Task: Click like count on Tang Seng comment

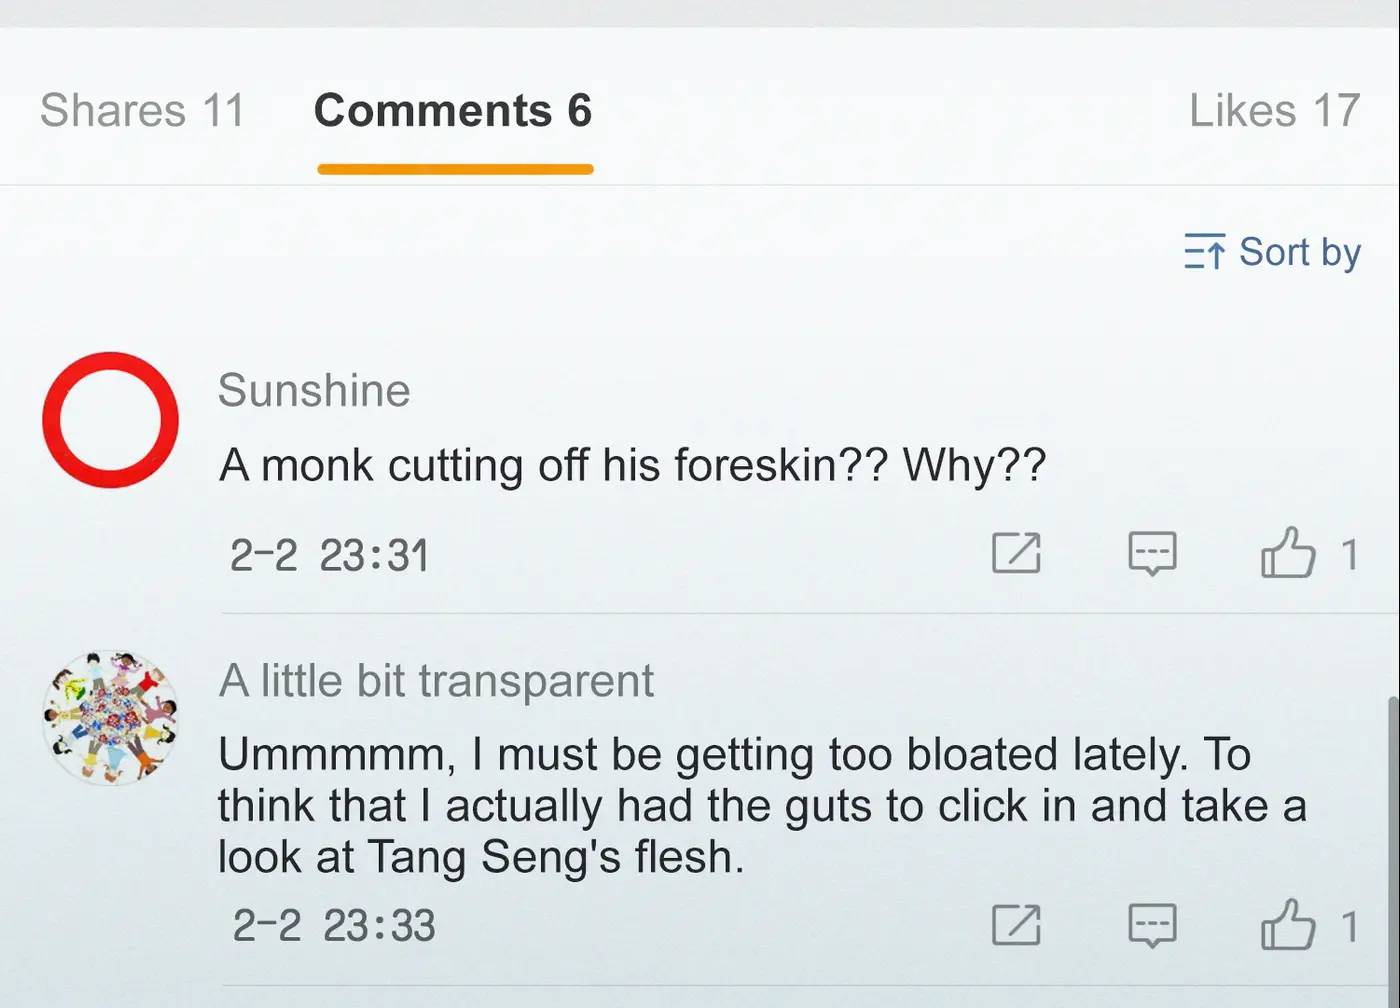Action: coord(1349,927)
